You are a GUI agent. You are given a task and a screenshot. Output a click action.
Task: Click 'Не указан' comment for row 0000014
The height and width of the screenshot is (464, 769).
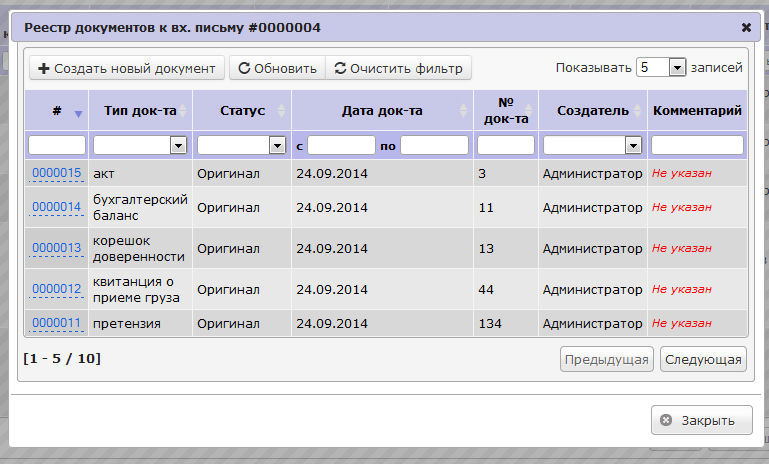682,207
